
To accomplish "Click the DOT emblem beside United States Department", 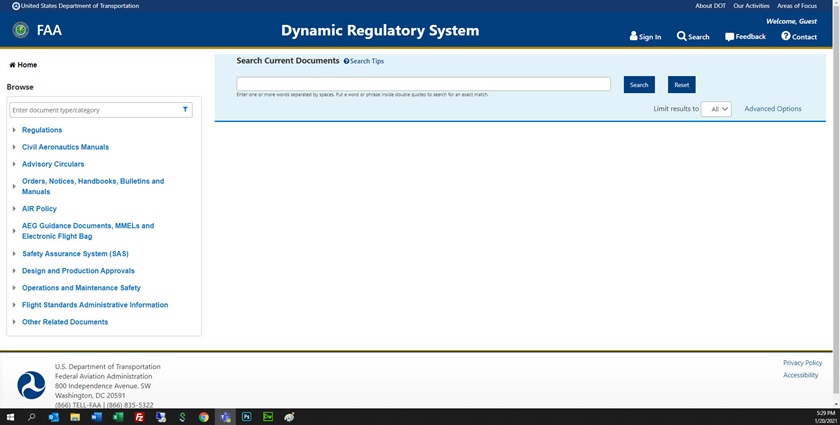I will pos(16,6).
